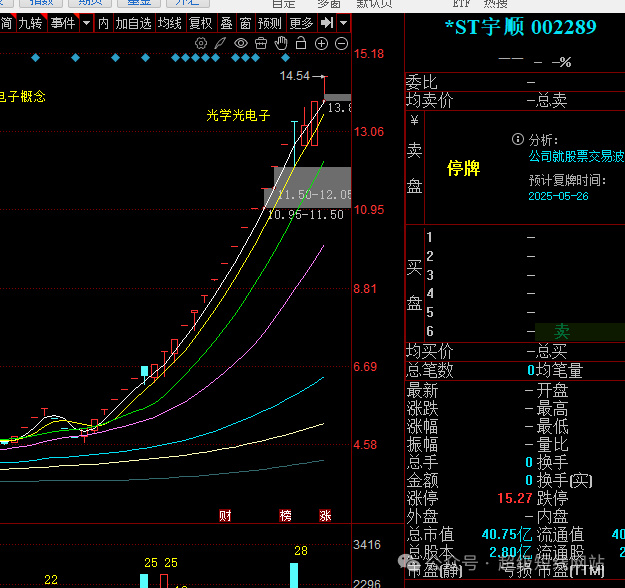Open the 电子概念 concept label
The width and height of the screenshot is (625, 588).
[x=23, y=96]
